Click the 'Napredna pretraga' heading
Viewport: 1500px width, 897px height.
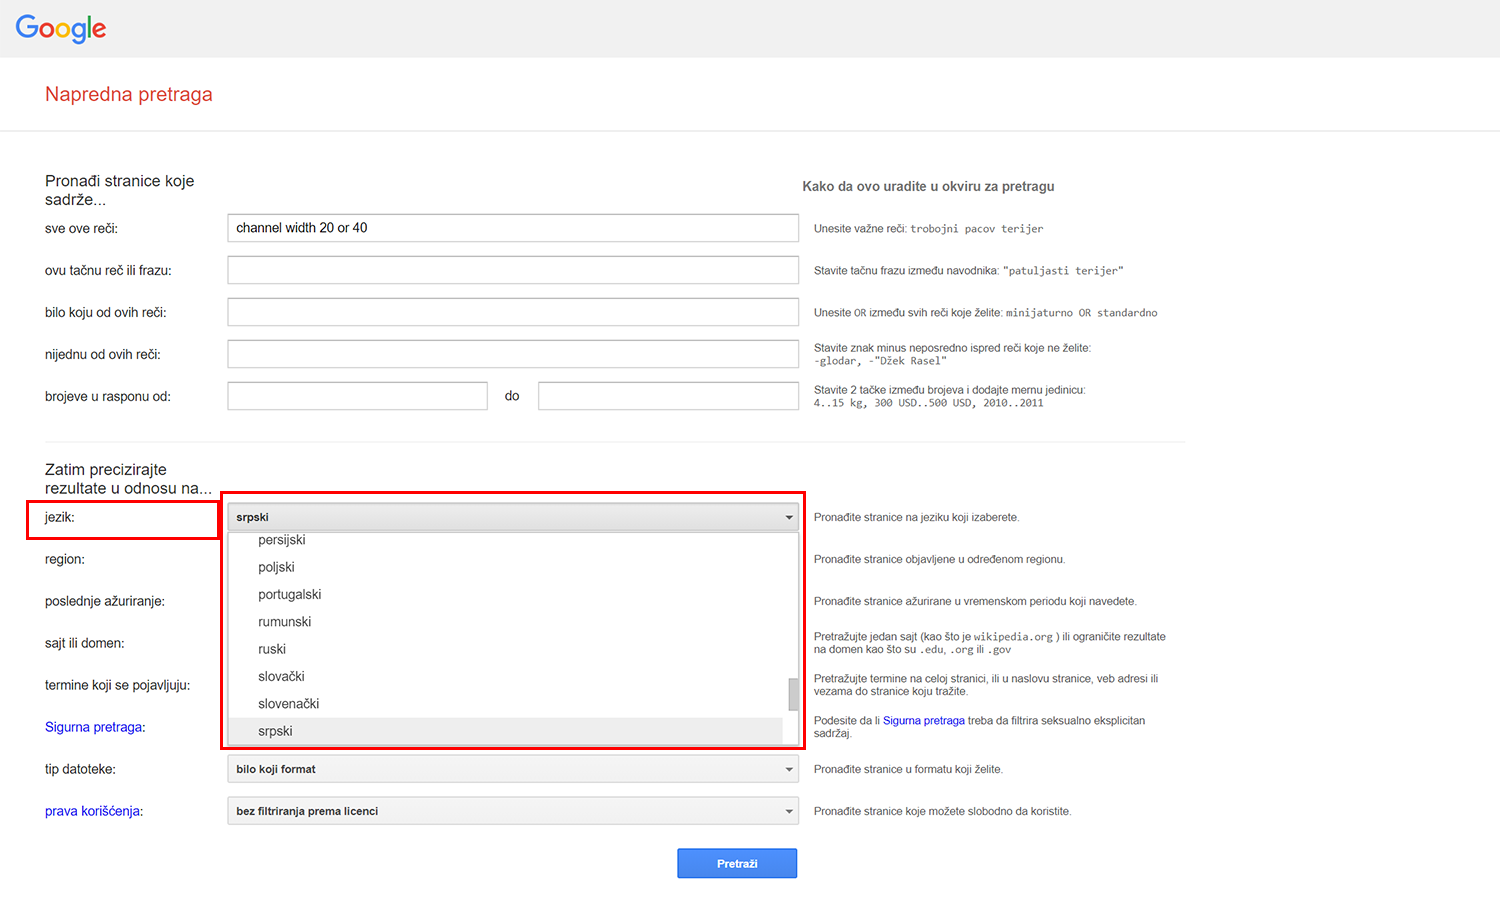pyautogui.click(x=129, y=94)
